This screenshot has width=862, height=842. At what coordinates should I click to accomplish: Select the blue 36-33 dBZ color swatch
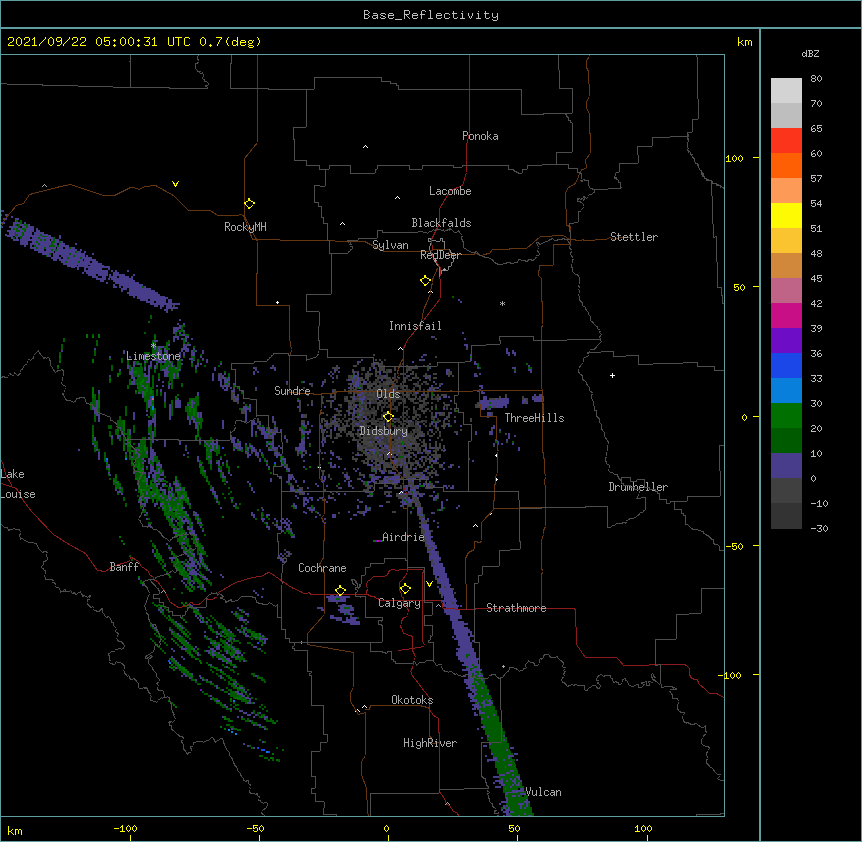click(x=786, y=365)
